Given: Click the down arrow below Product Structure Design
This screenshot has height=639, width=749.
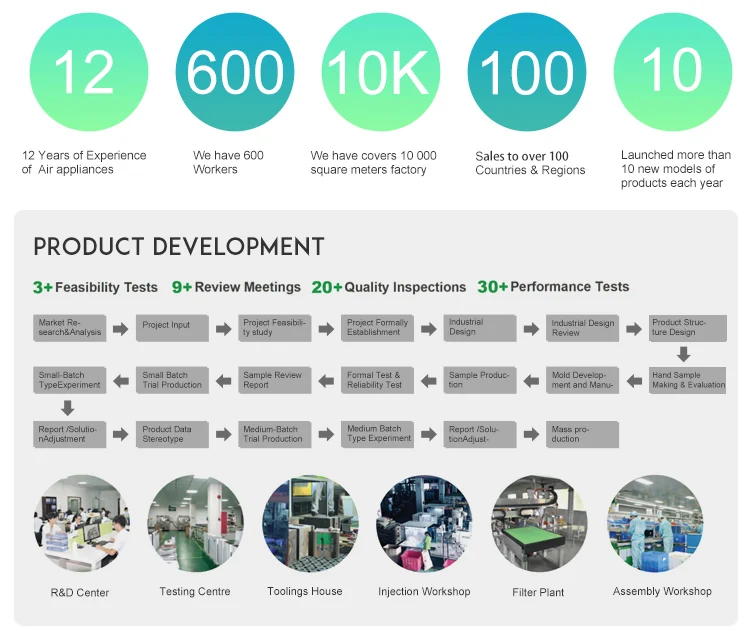Looking at the screenshot, I should 685,354.
